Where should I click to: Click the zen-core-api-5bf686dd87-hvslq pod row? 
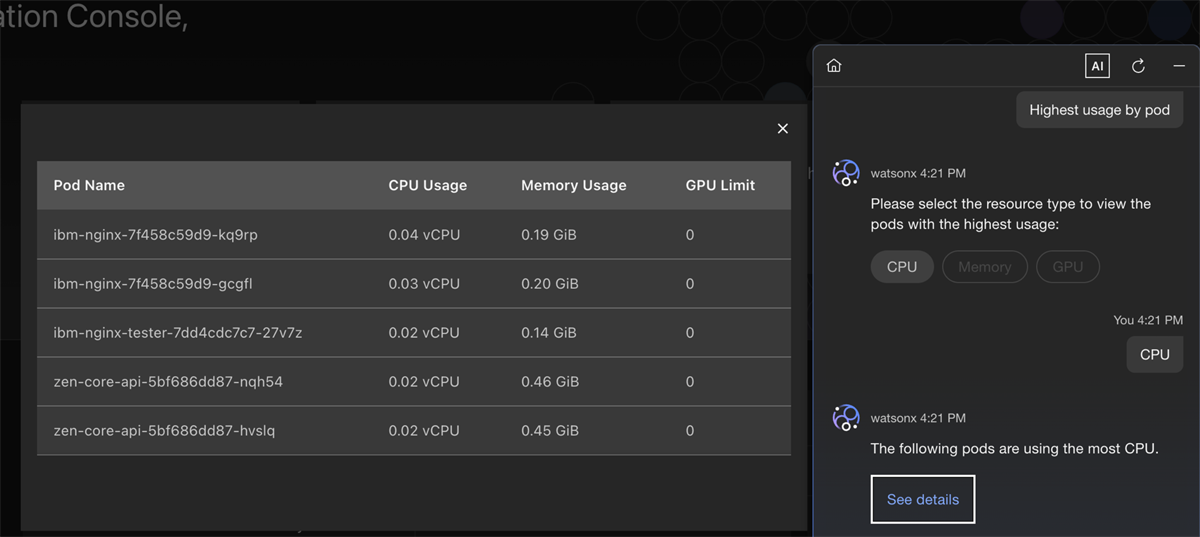164,431
